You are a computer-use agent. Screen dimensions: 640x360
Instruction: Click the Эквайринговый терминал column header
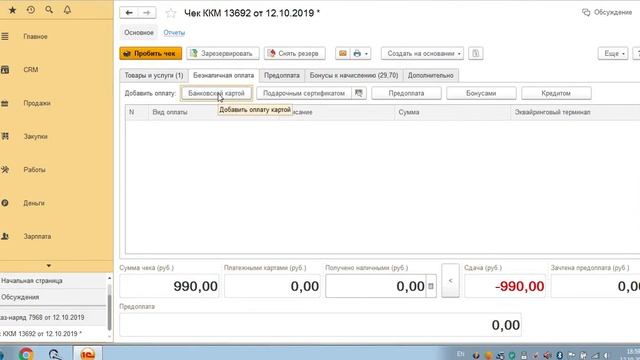575,112
